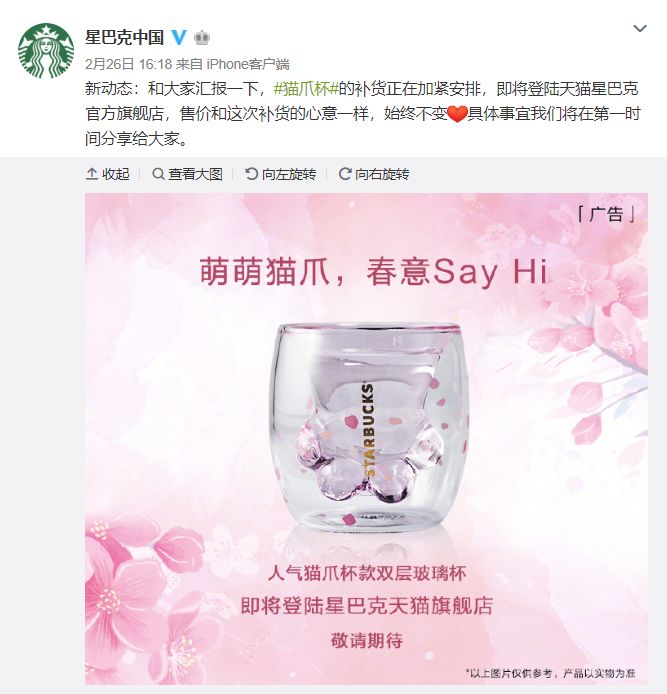Collapse the image with 收起

[108, 174]
